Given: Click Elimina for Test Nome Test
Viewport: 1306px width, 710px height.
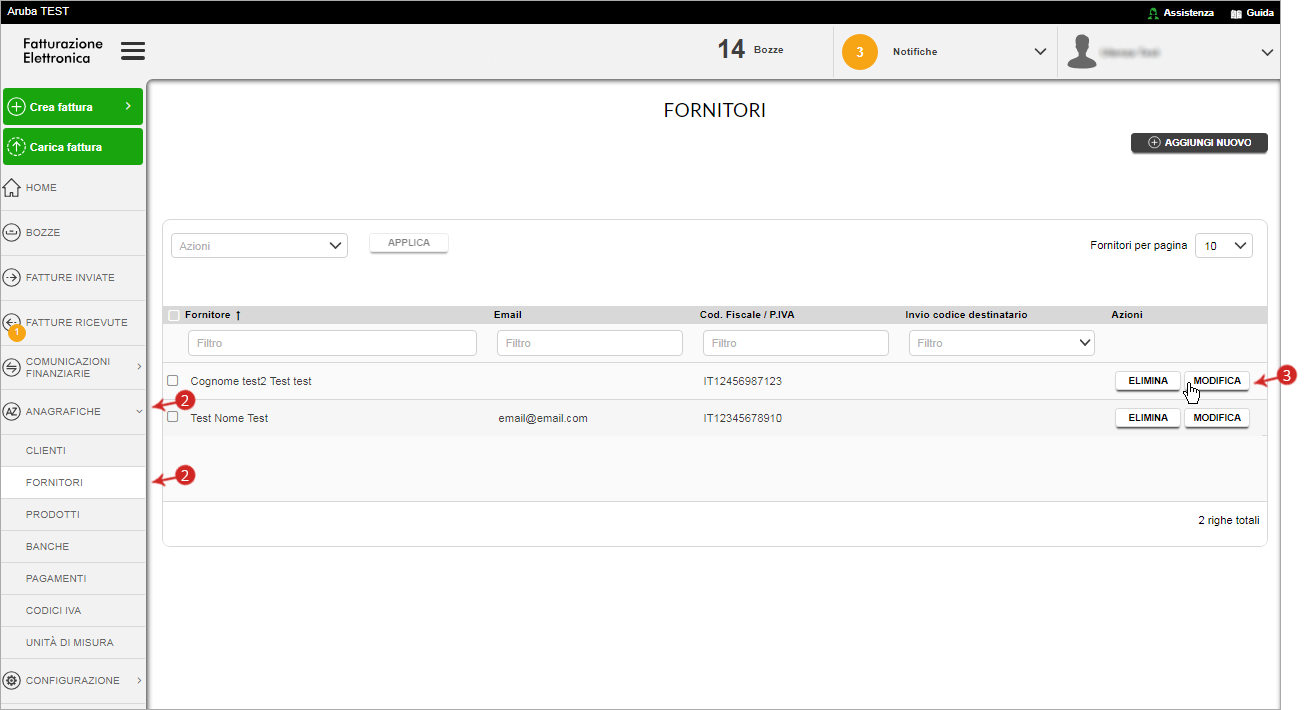Looking at the screenshot, I should pos(1148,418).
